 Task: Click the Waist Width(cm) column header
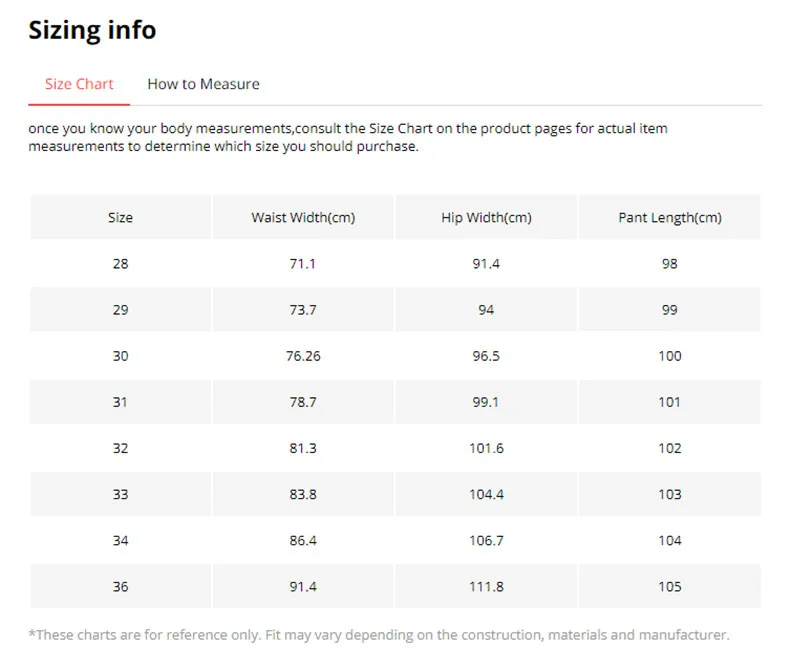click(303, 217)
